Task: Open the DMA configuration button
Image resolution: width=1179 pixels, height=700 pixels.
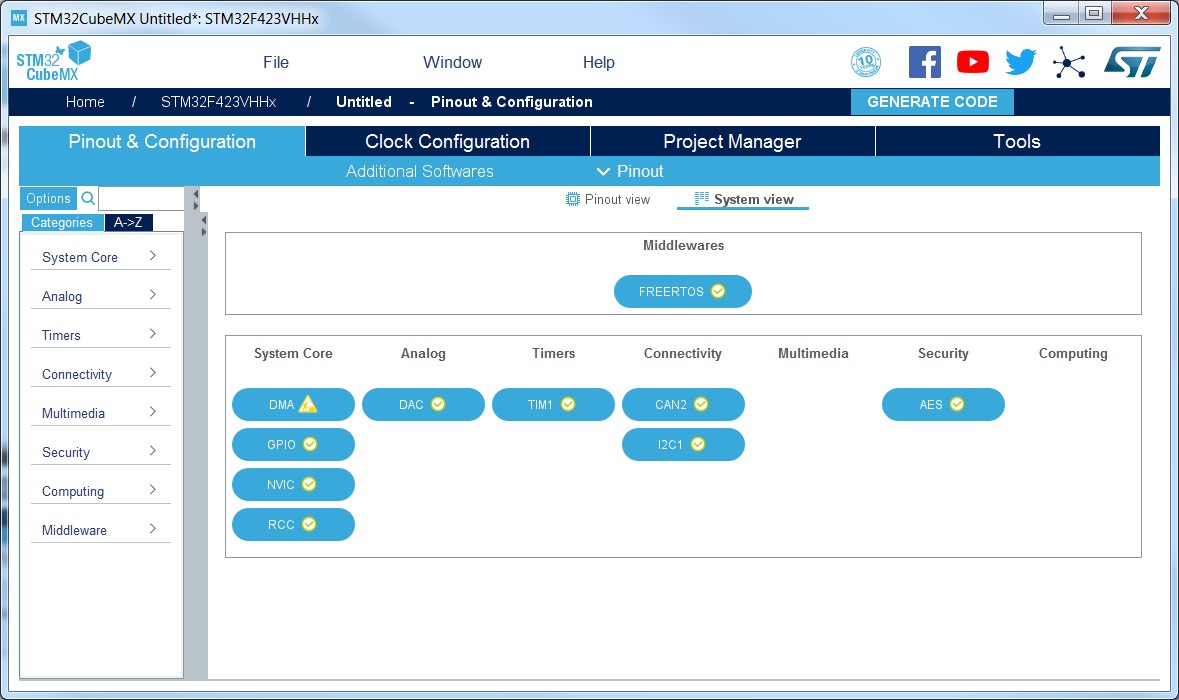Action: click(293, 405)
